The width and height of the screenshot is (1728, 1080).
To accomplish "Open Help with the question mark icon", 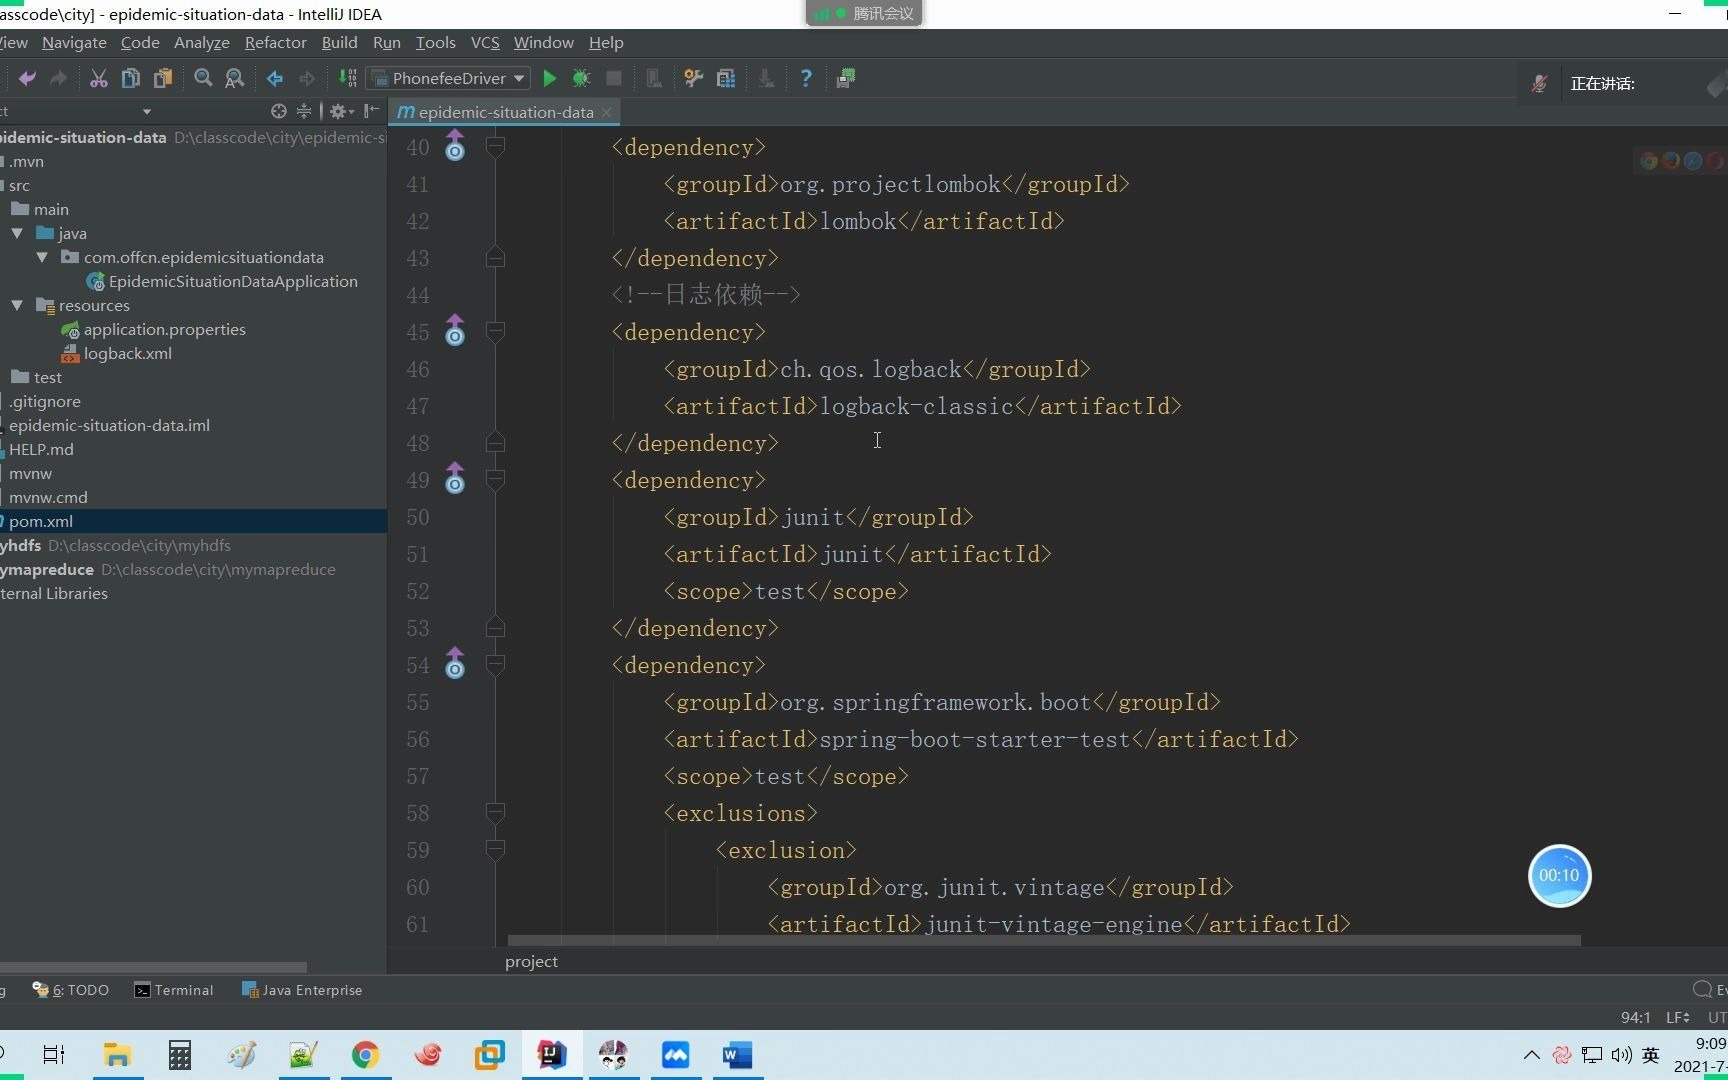I will tap(806, 78).
